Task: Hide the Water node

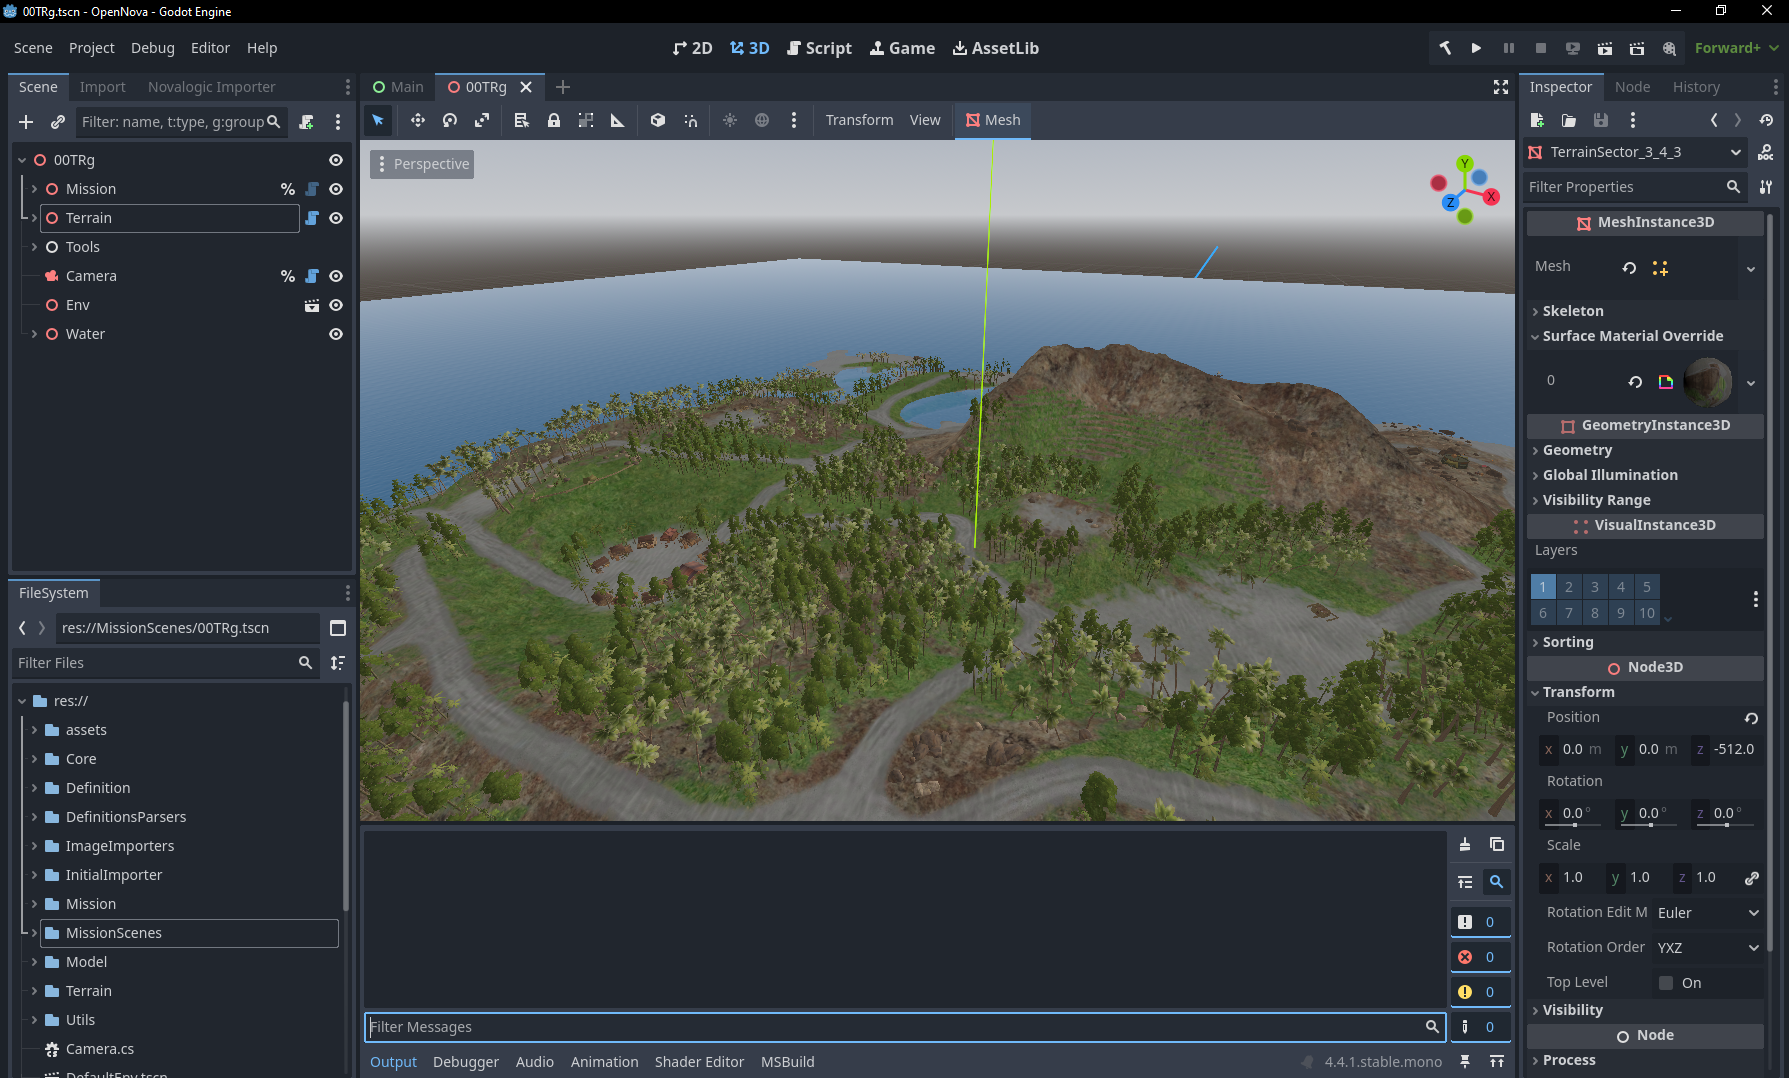Action: point(336,334)
